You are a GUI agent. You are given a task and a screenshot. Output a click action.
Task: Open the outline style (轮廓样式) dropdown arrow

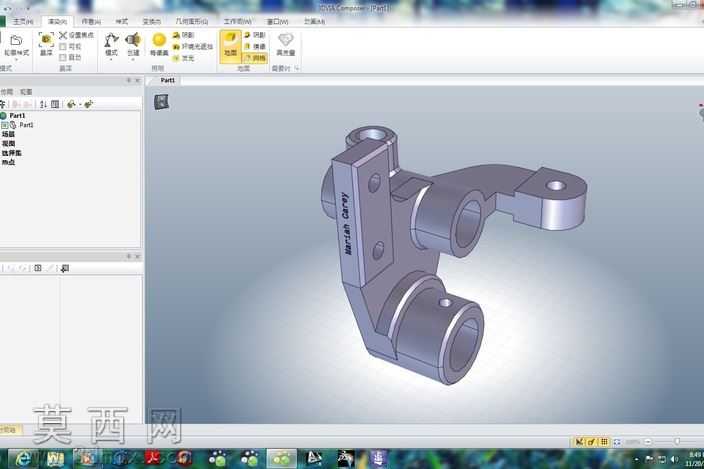tap(16, 59)
